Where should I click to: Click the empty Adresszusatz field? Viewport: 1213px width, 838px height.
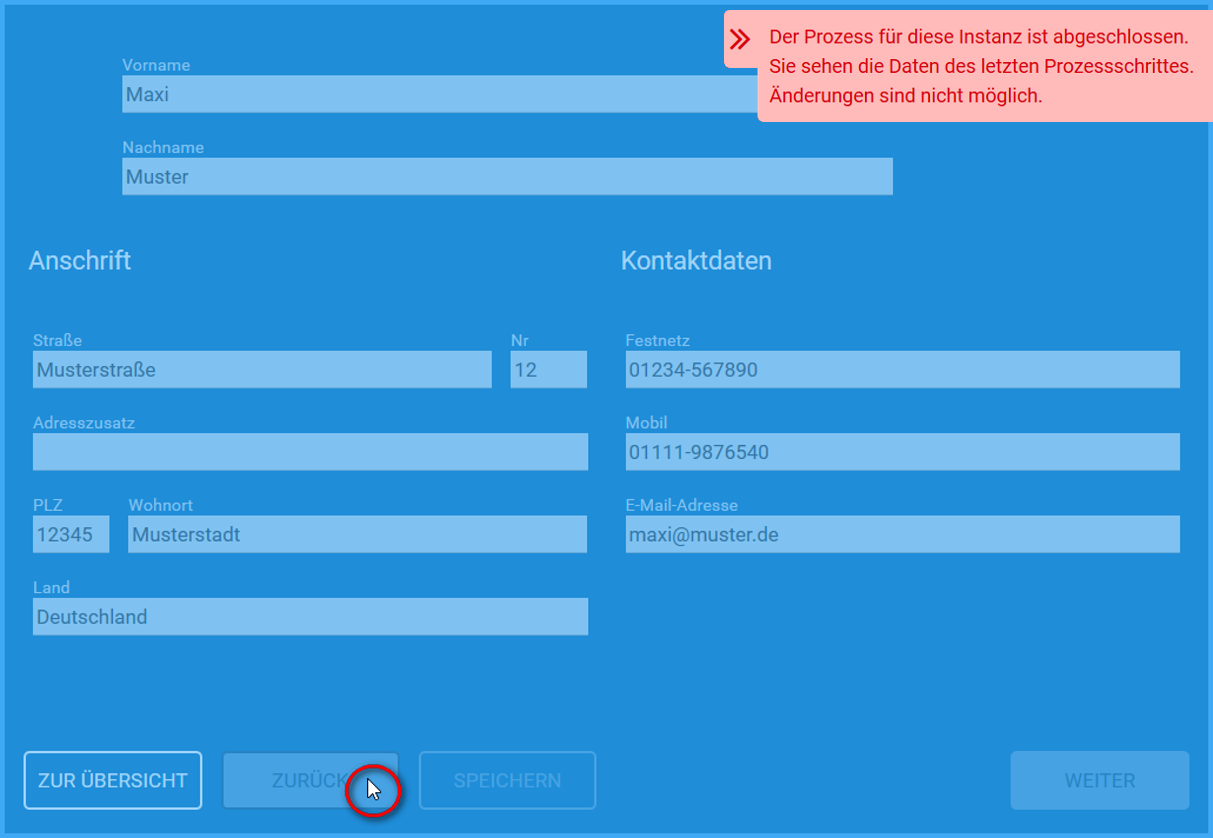tap(310, 452)
